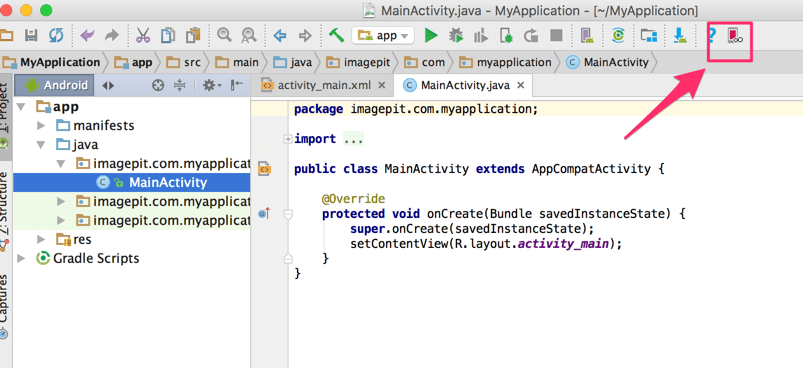Open Find with the magnifier icon
This screenshot has height=368, width=803.
point(224,35)
